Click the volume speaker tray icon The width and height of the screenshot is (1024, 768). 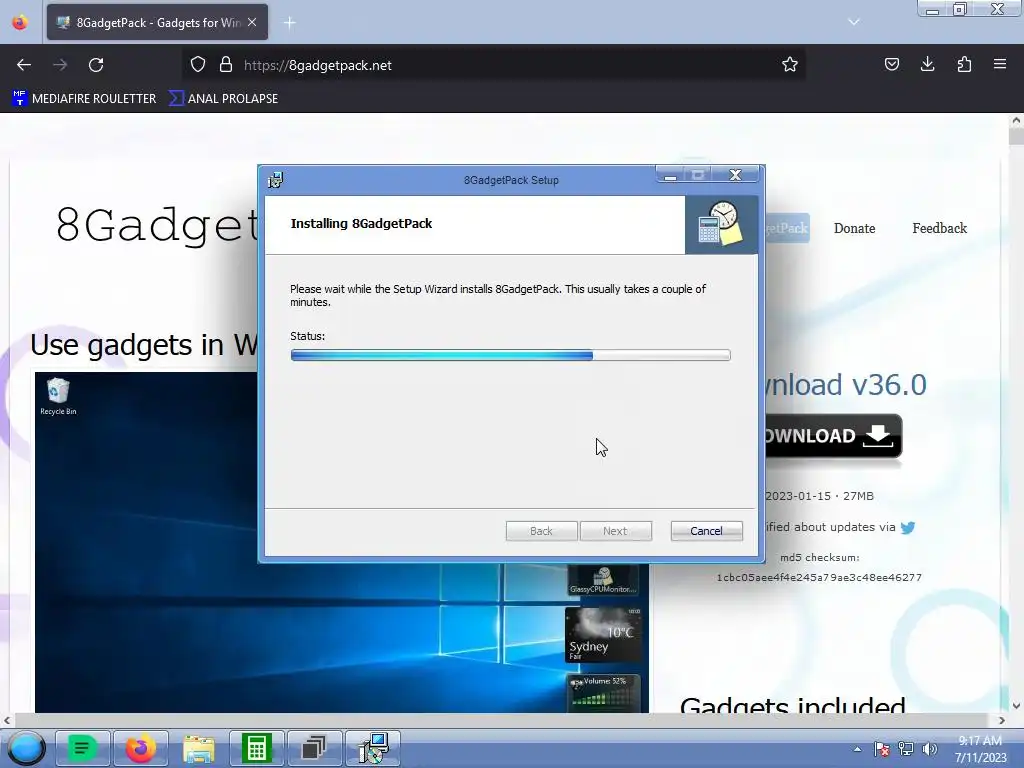point(929,749)
